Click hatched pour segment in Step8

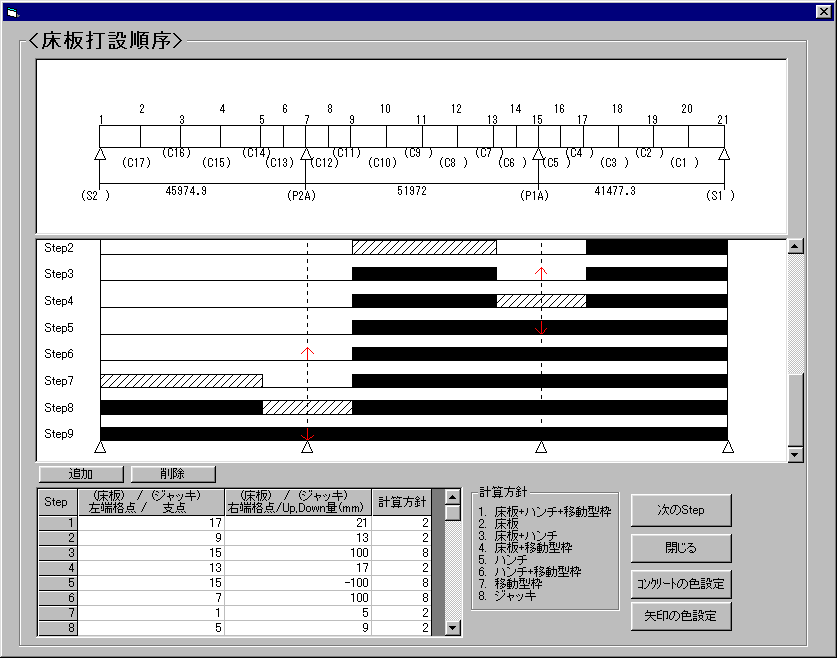[307, 407]
